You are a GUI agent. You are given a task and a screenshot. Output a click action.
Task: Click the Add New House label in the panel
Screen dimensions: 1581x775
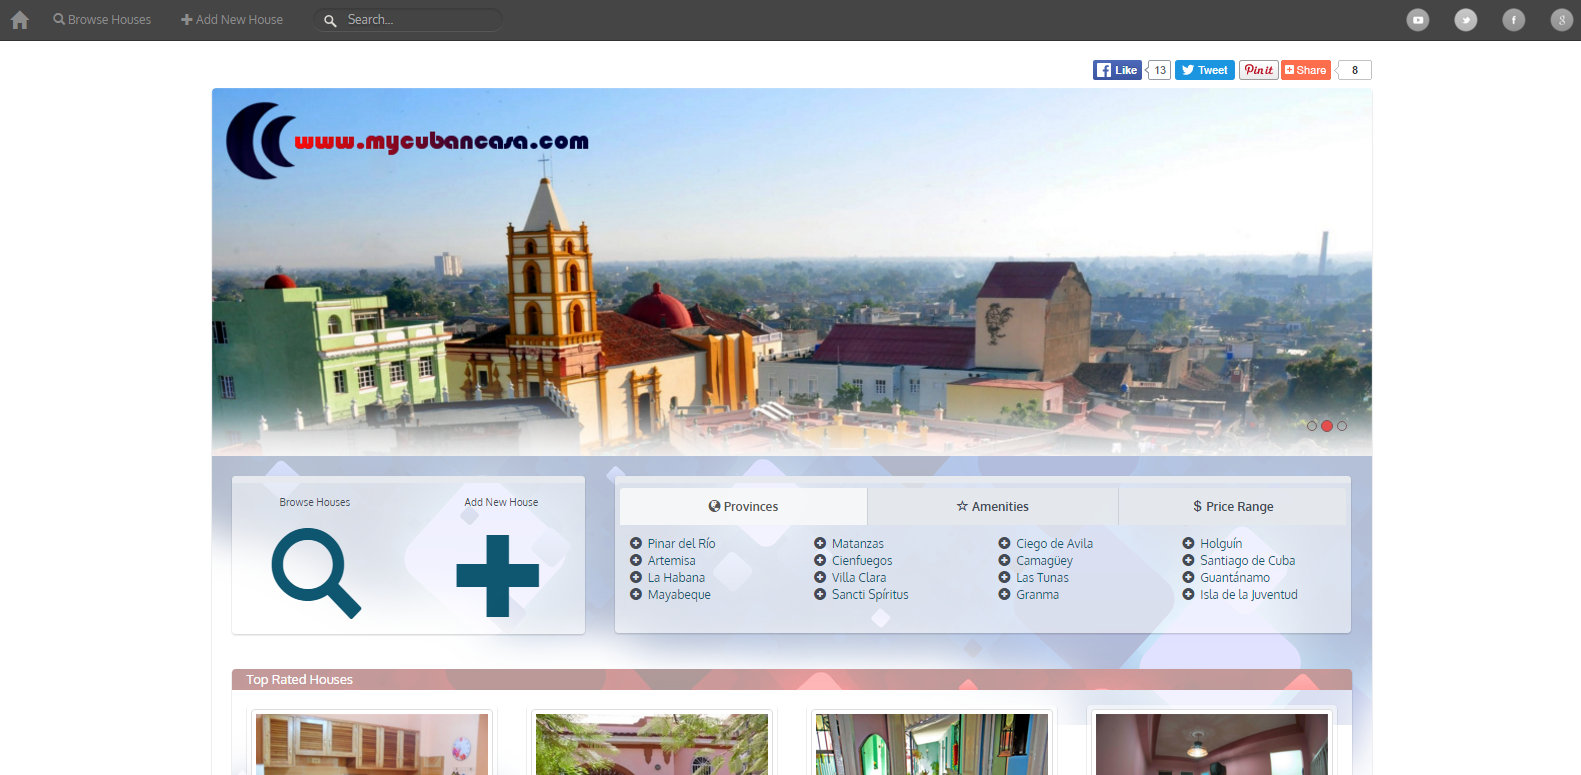(501, 503)
